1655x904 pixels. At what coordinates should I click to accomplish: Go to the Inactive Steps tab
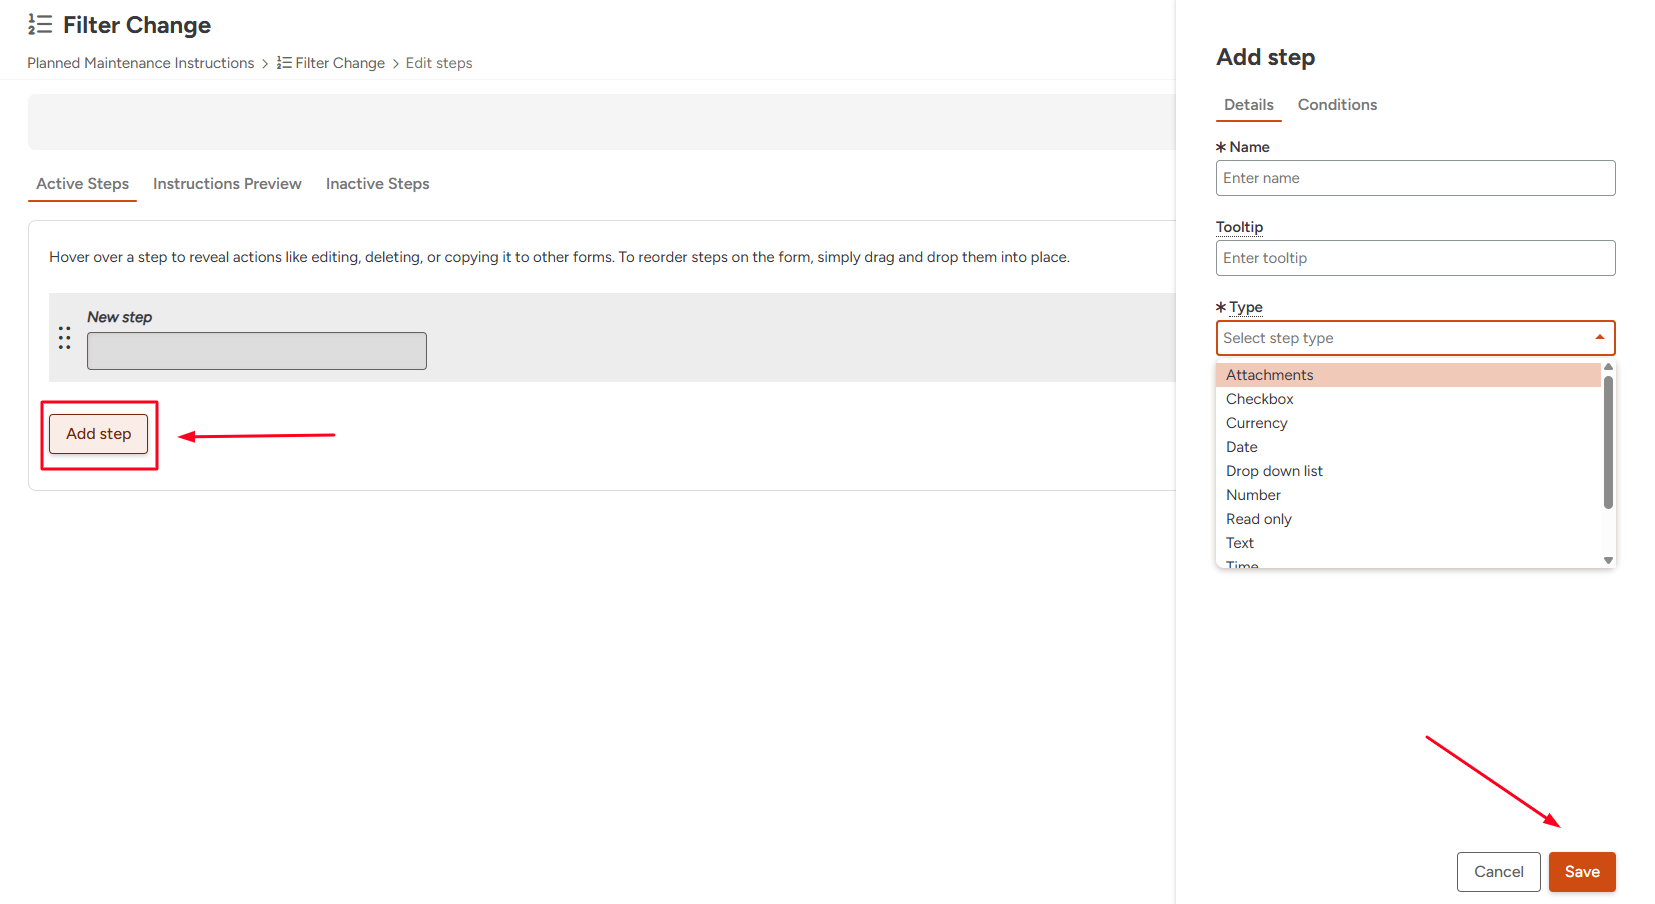377,184
